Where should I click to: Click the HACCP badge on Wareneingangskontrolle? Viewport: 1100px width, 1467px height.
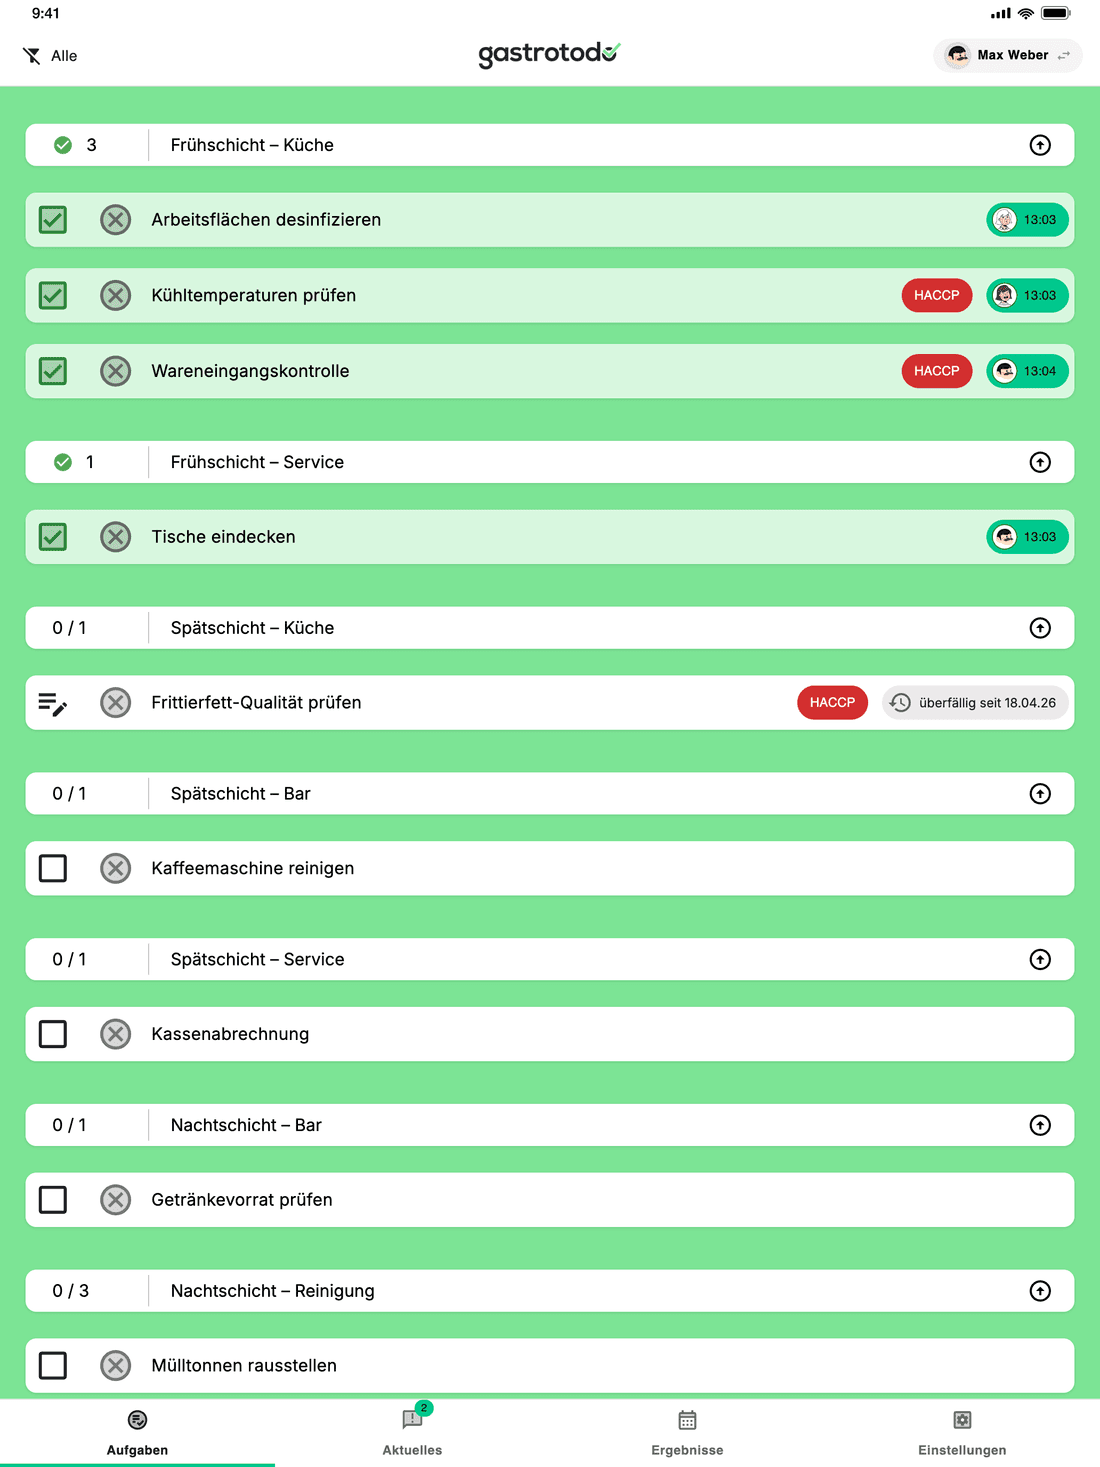[936, 371]
